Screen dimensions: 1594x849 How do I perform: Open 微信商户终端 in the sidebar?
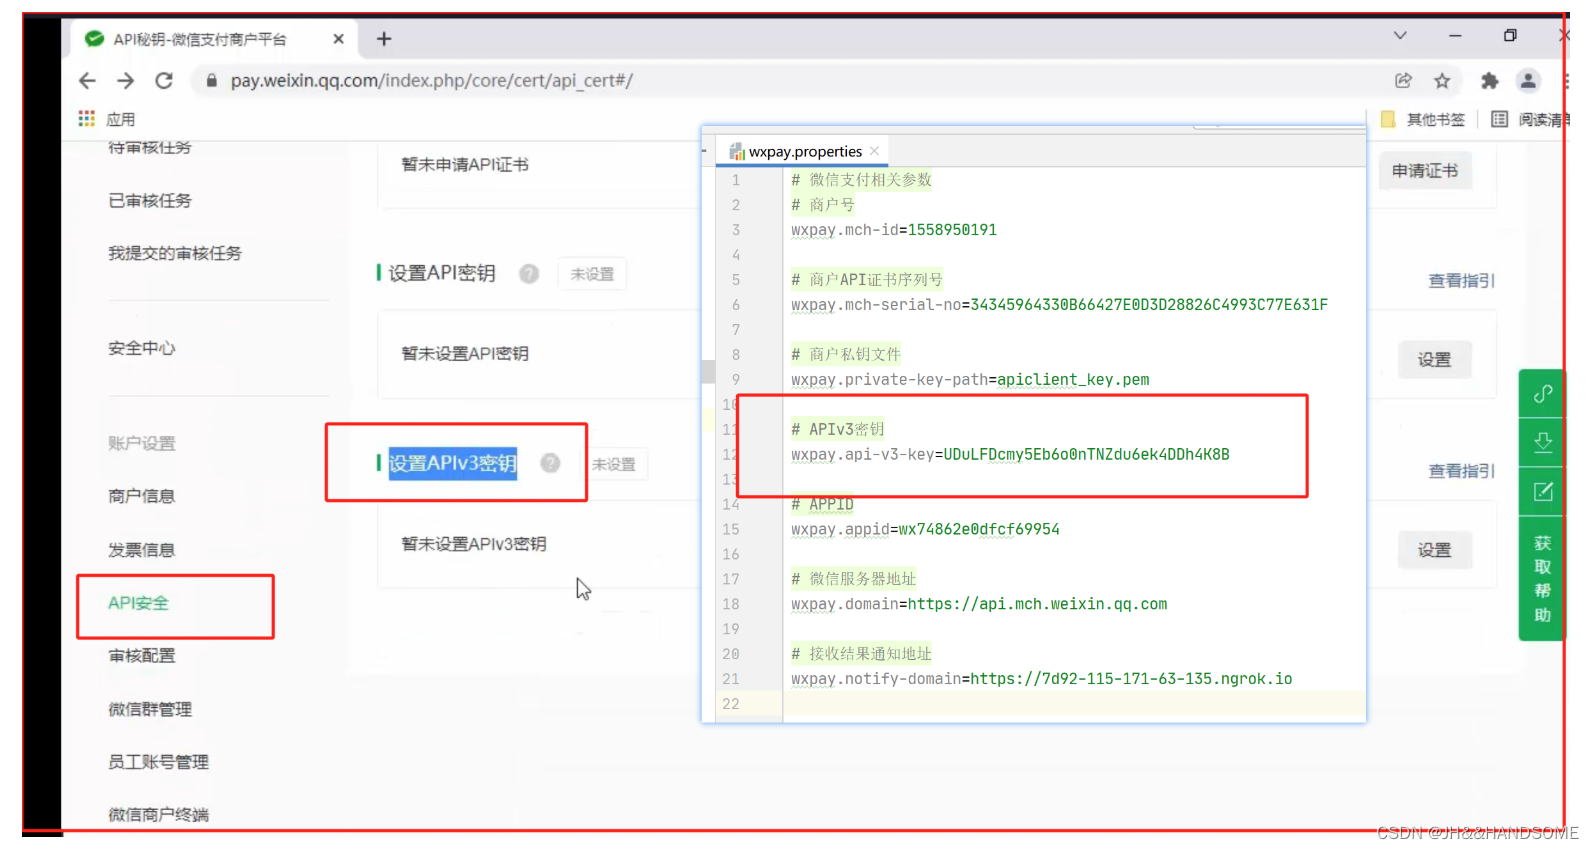coord(158,815)
